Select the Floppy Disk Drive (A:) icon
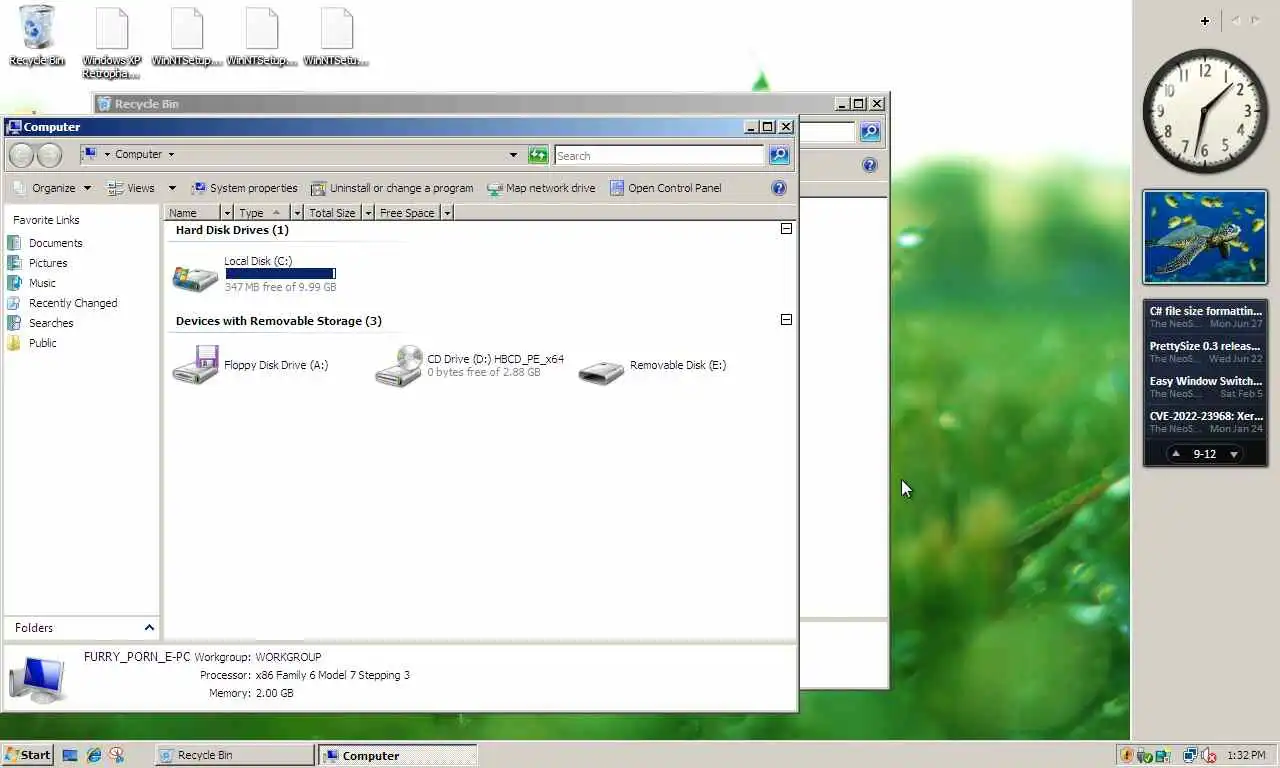Viewport: 1280px width, 768px height. coord(195,365)
